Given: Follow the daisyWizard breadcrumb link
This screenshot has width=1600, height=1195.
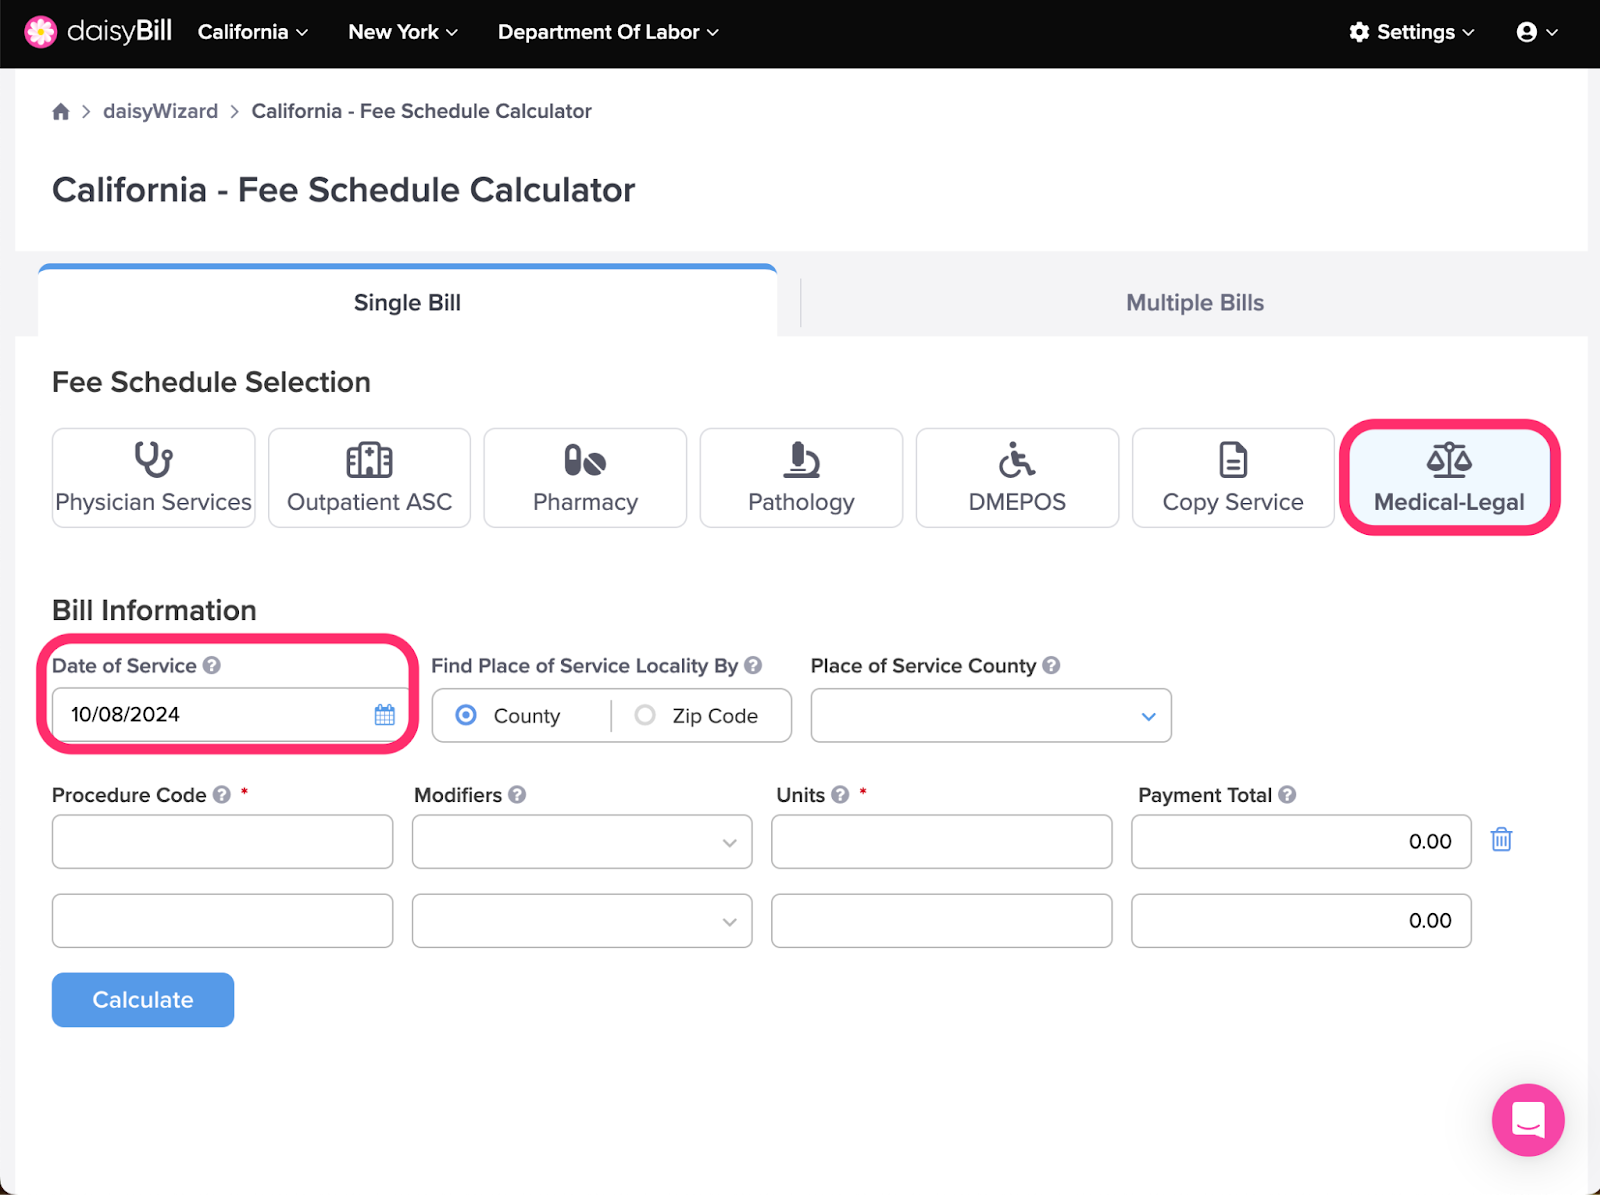Looking at the screenshot, I should [x=160, y=111].
